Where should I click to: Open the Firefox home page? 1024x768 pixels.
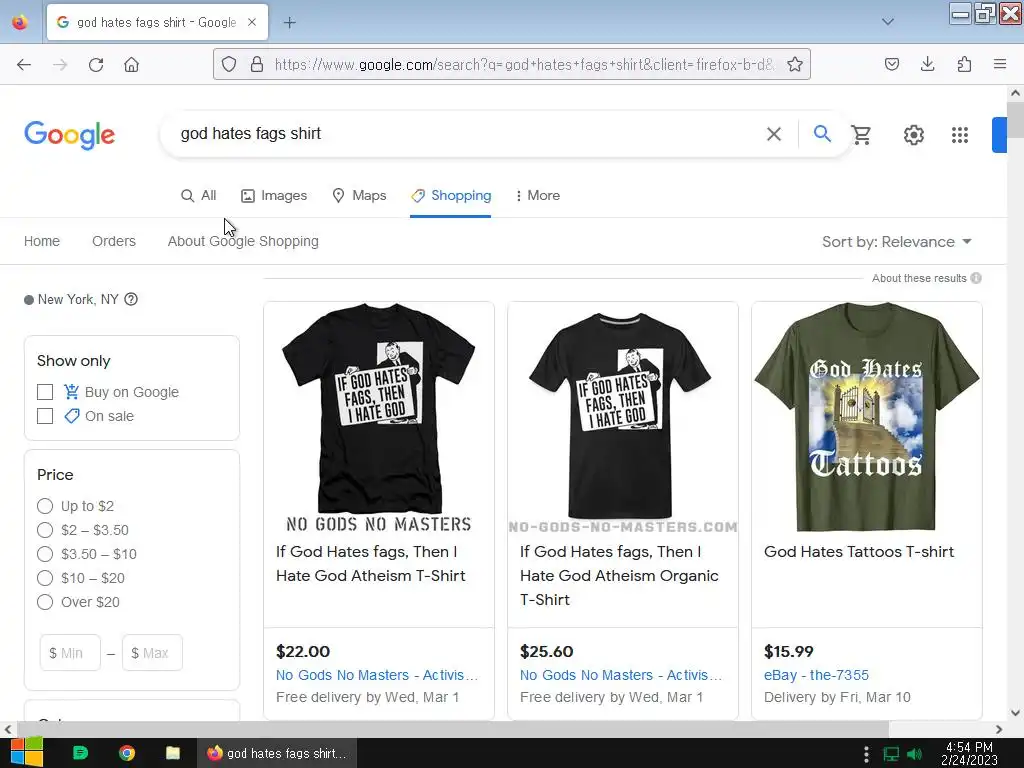pyautogui.click(x=131, y=65)
